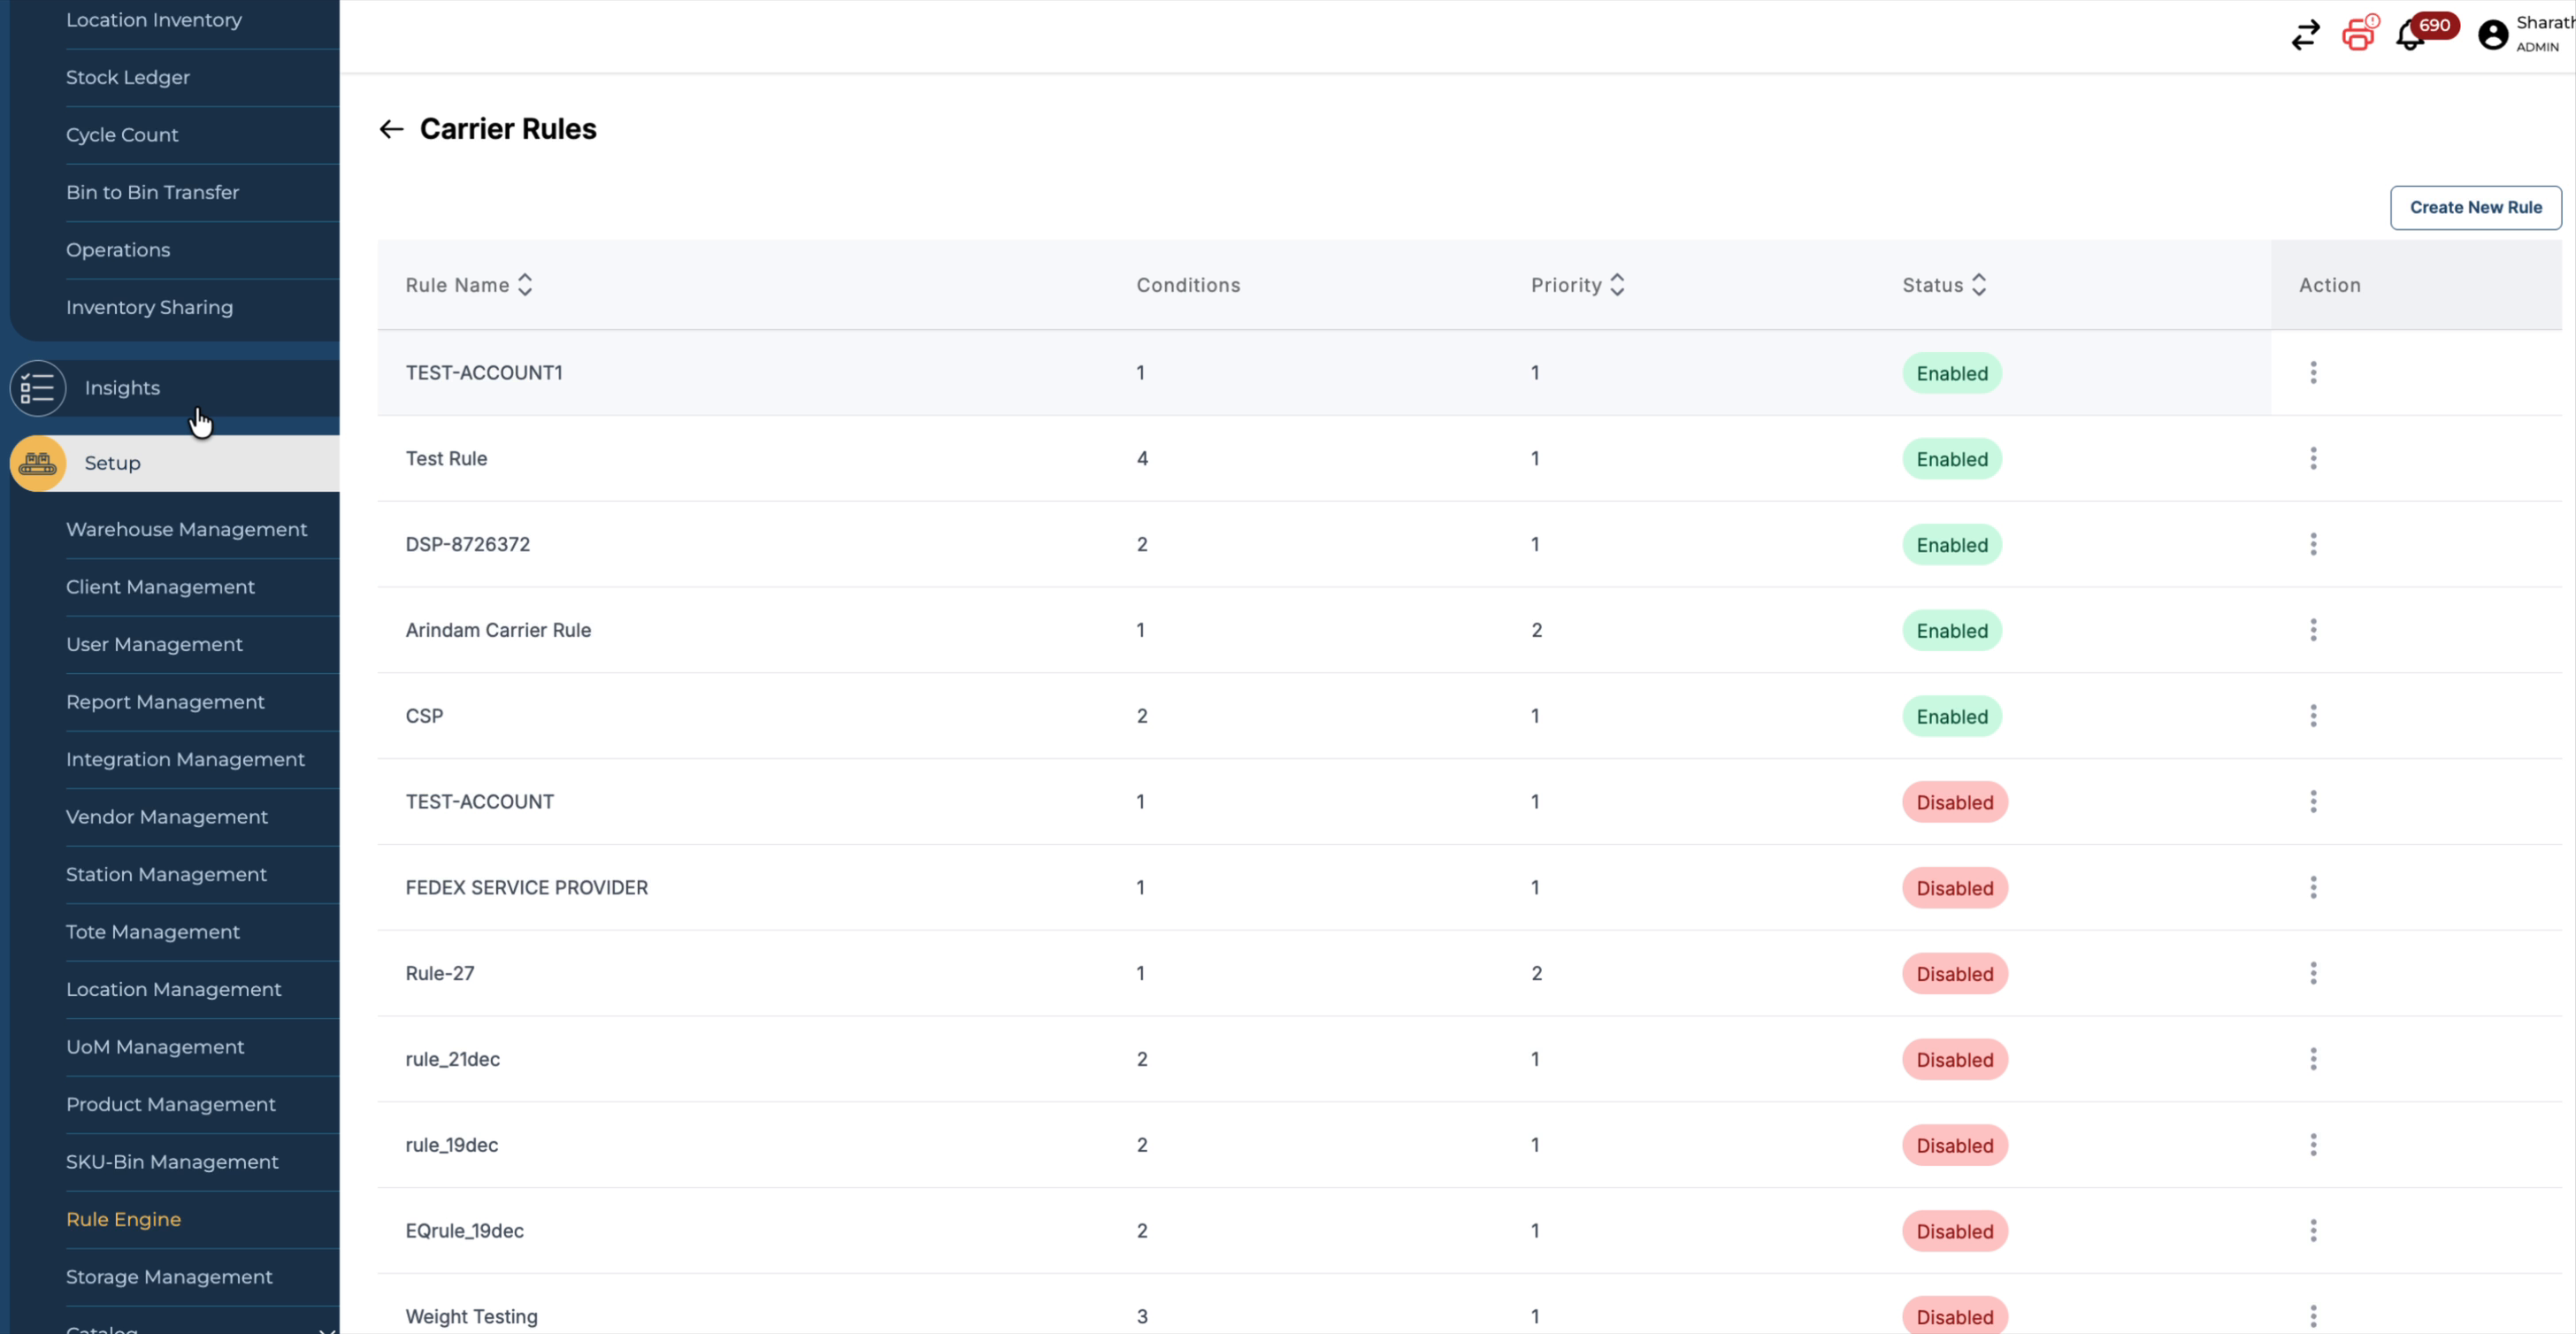Click Enabled badge in CSP row
This screenshot has width=2576, height=1334.
(1952, 717)
